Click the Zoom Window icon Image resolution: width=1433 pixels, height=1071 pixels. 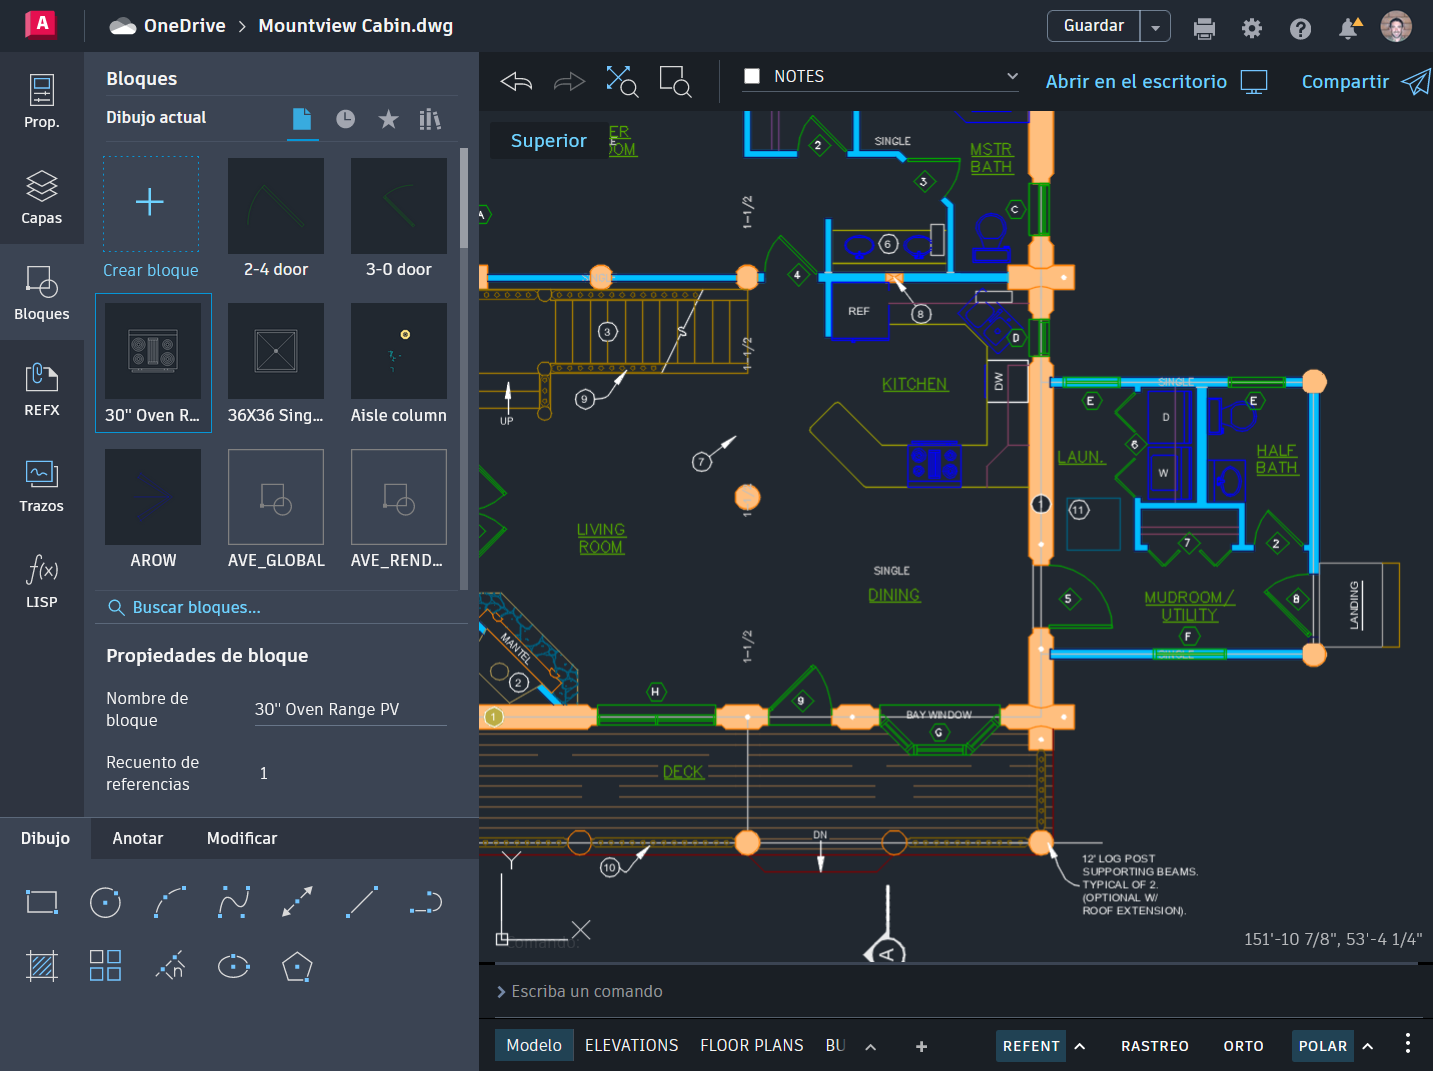[x=675, y=81]
